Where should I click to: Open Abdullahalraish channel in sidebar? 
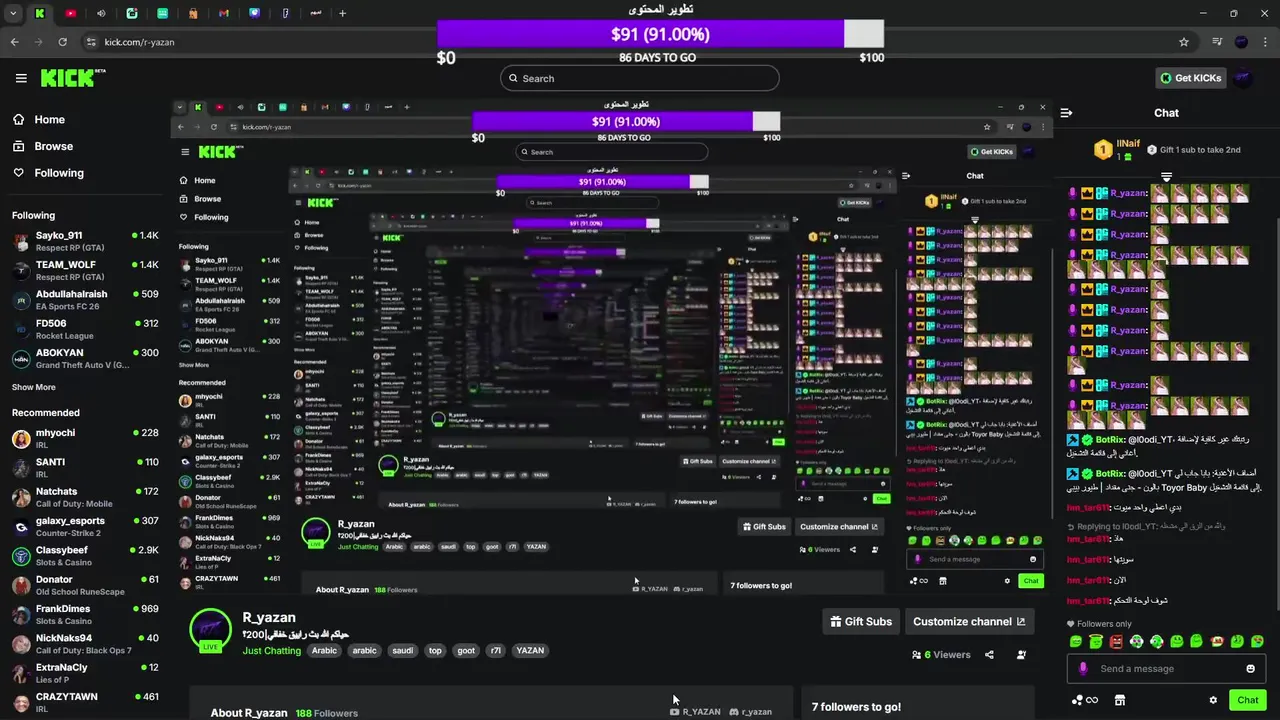[85, 299]
